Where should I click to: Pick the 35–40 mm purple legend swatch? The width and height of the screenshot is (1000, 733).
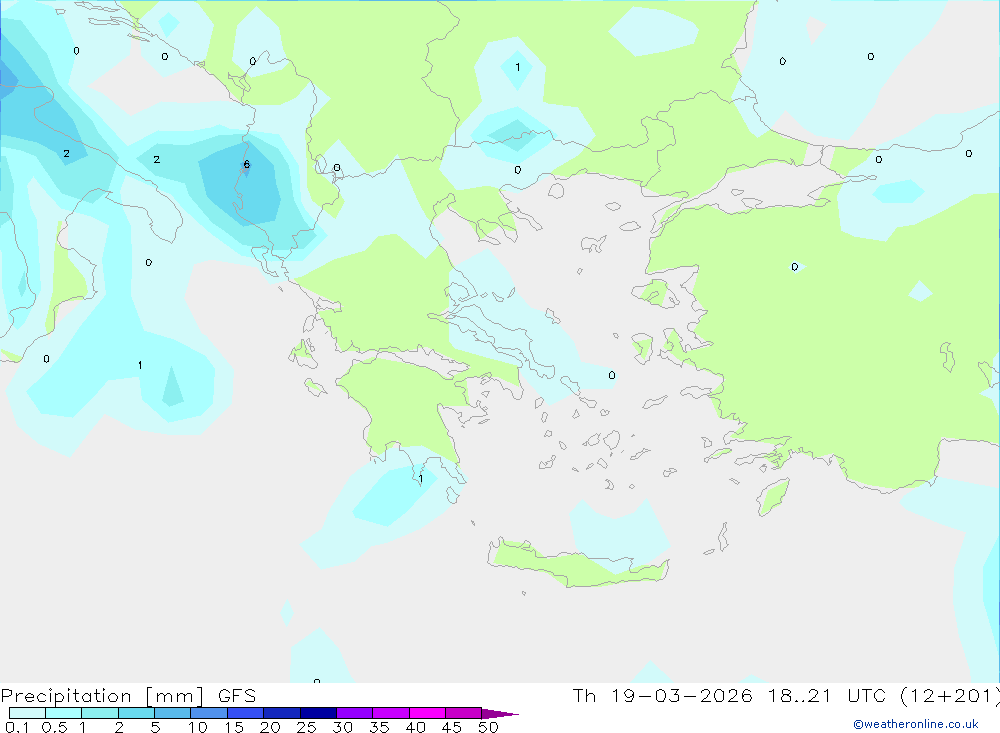pos(390,713)
